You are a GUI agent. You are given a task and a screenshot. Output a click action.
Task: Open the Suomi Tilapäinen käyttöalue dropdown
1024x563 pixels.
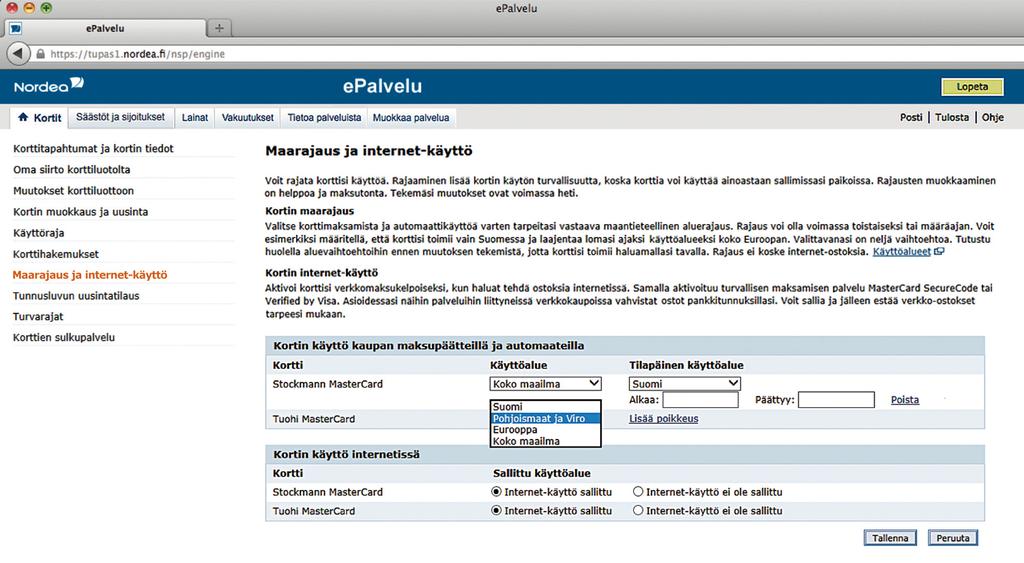pyautogui.click(x=684, y=384)
